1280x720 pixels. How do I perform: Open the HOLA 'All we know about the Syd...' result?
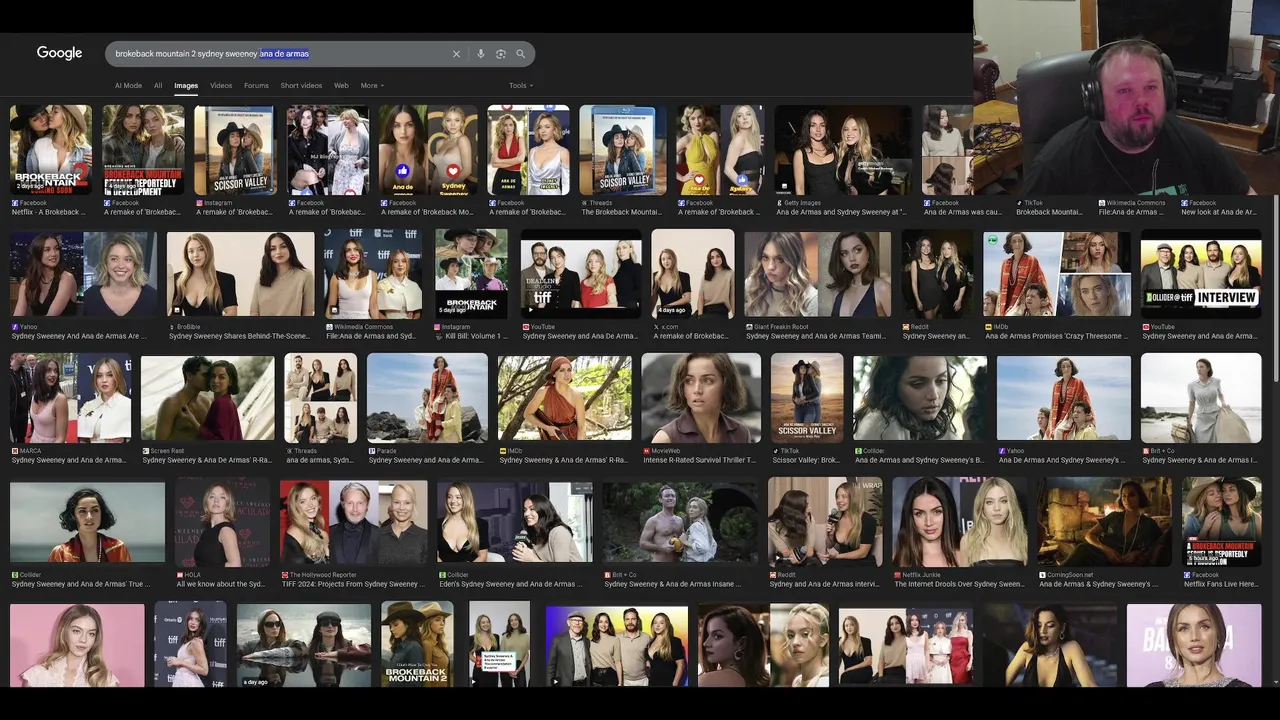point(222,521)
